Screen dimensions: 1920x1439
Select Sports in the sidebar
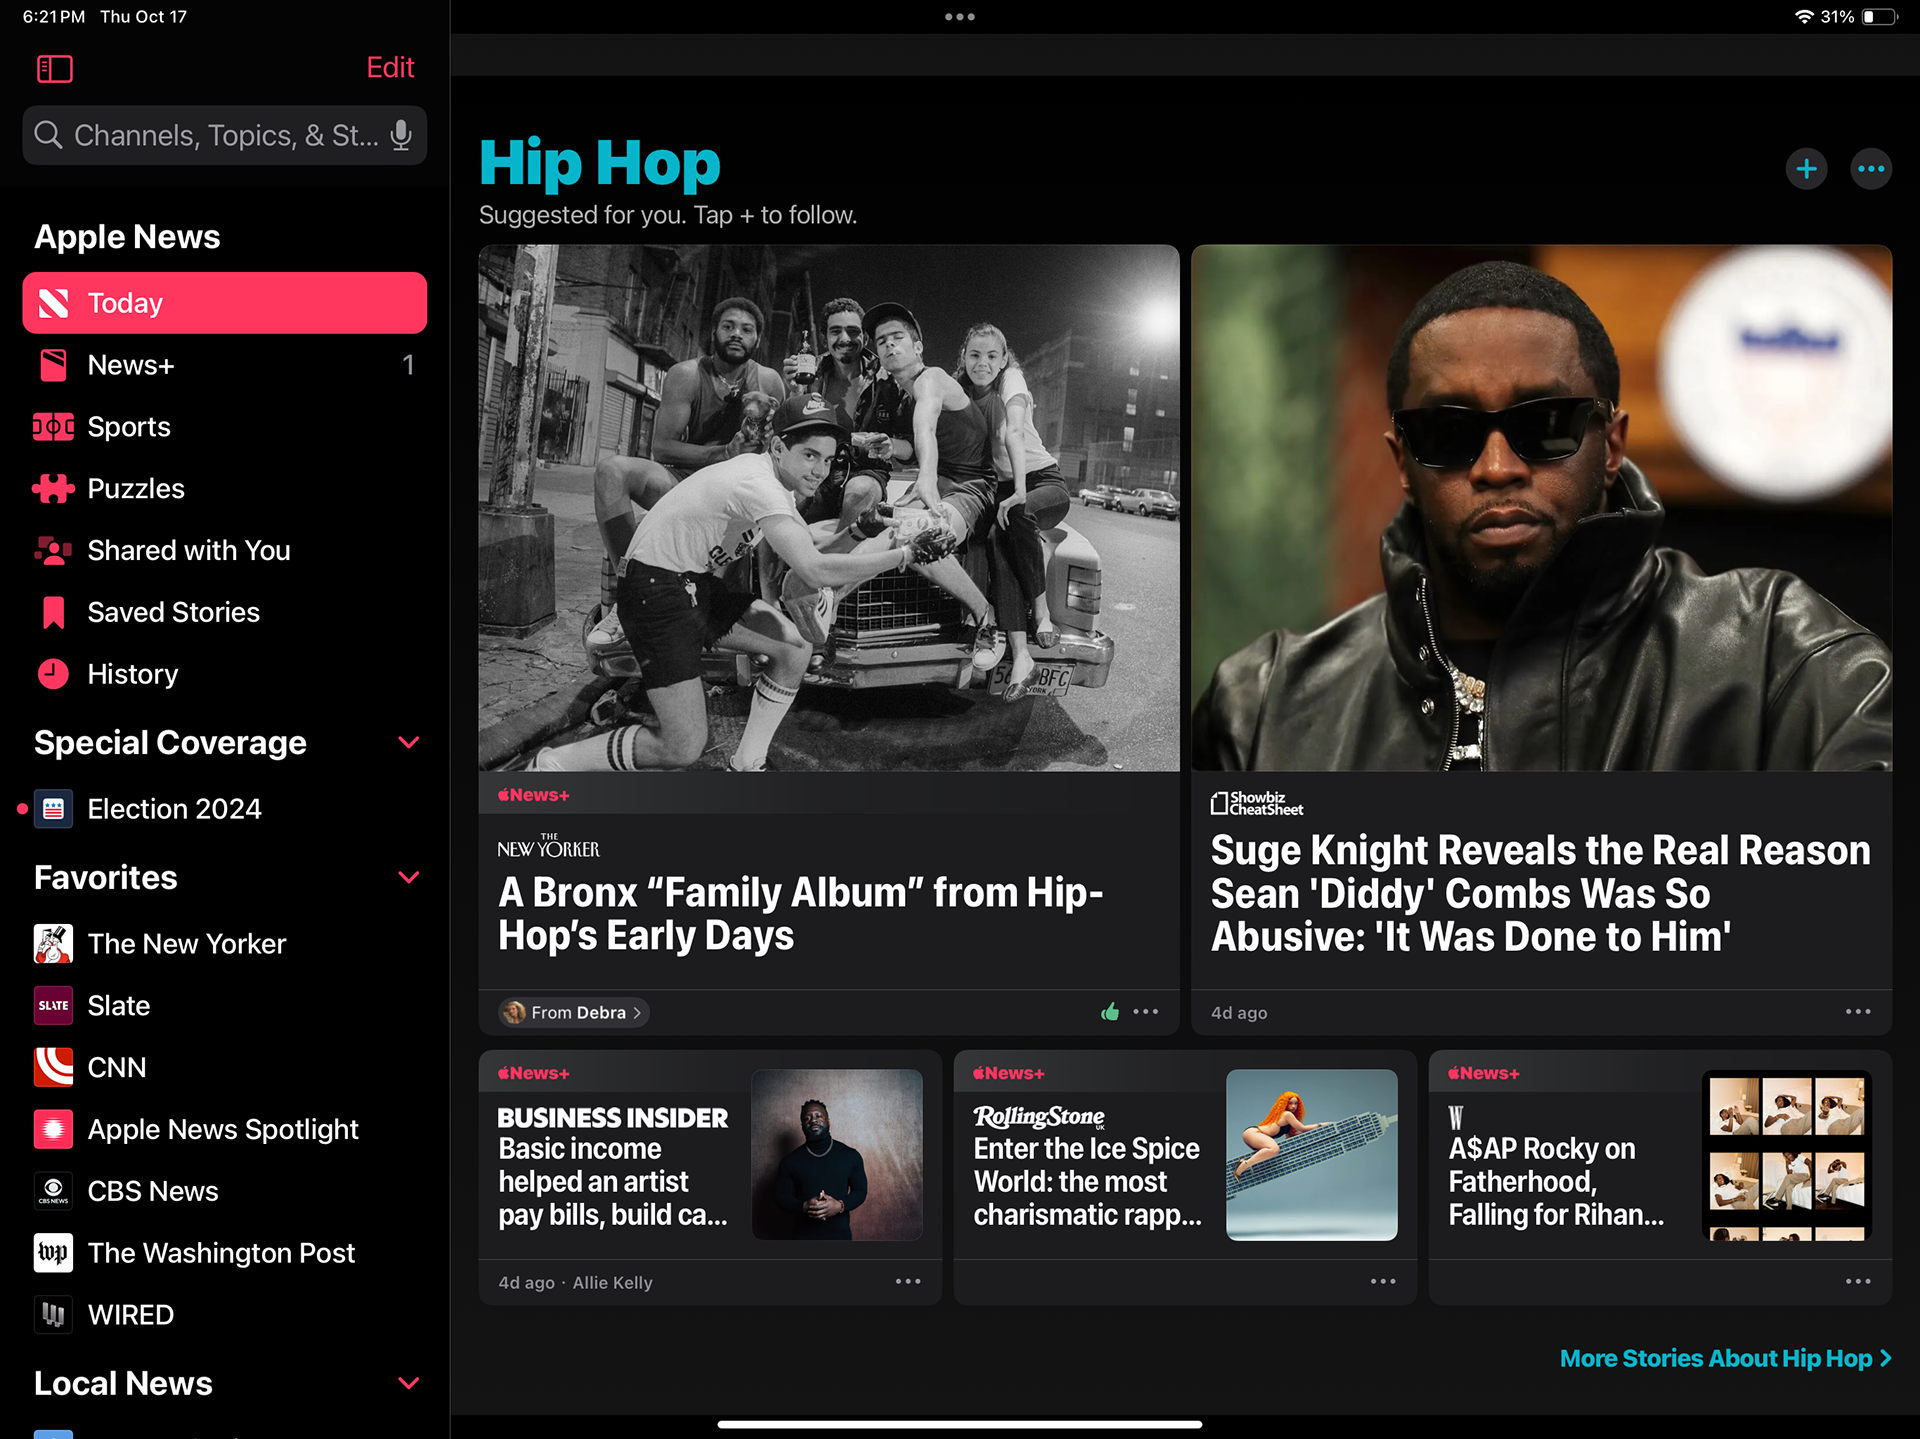pos(128,427)
